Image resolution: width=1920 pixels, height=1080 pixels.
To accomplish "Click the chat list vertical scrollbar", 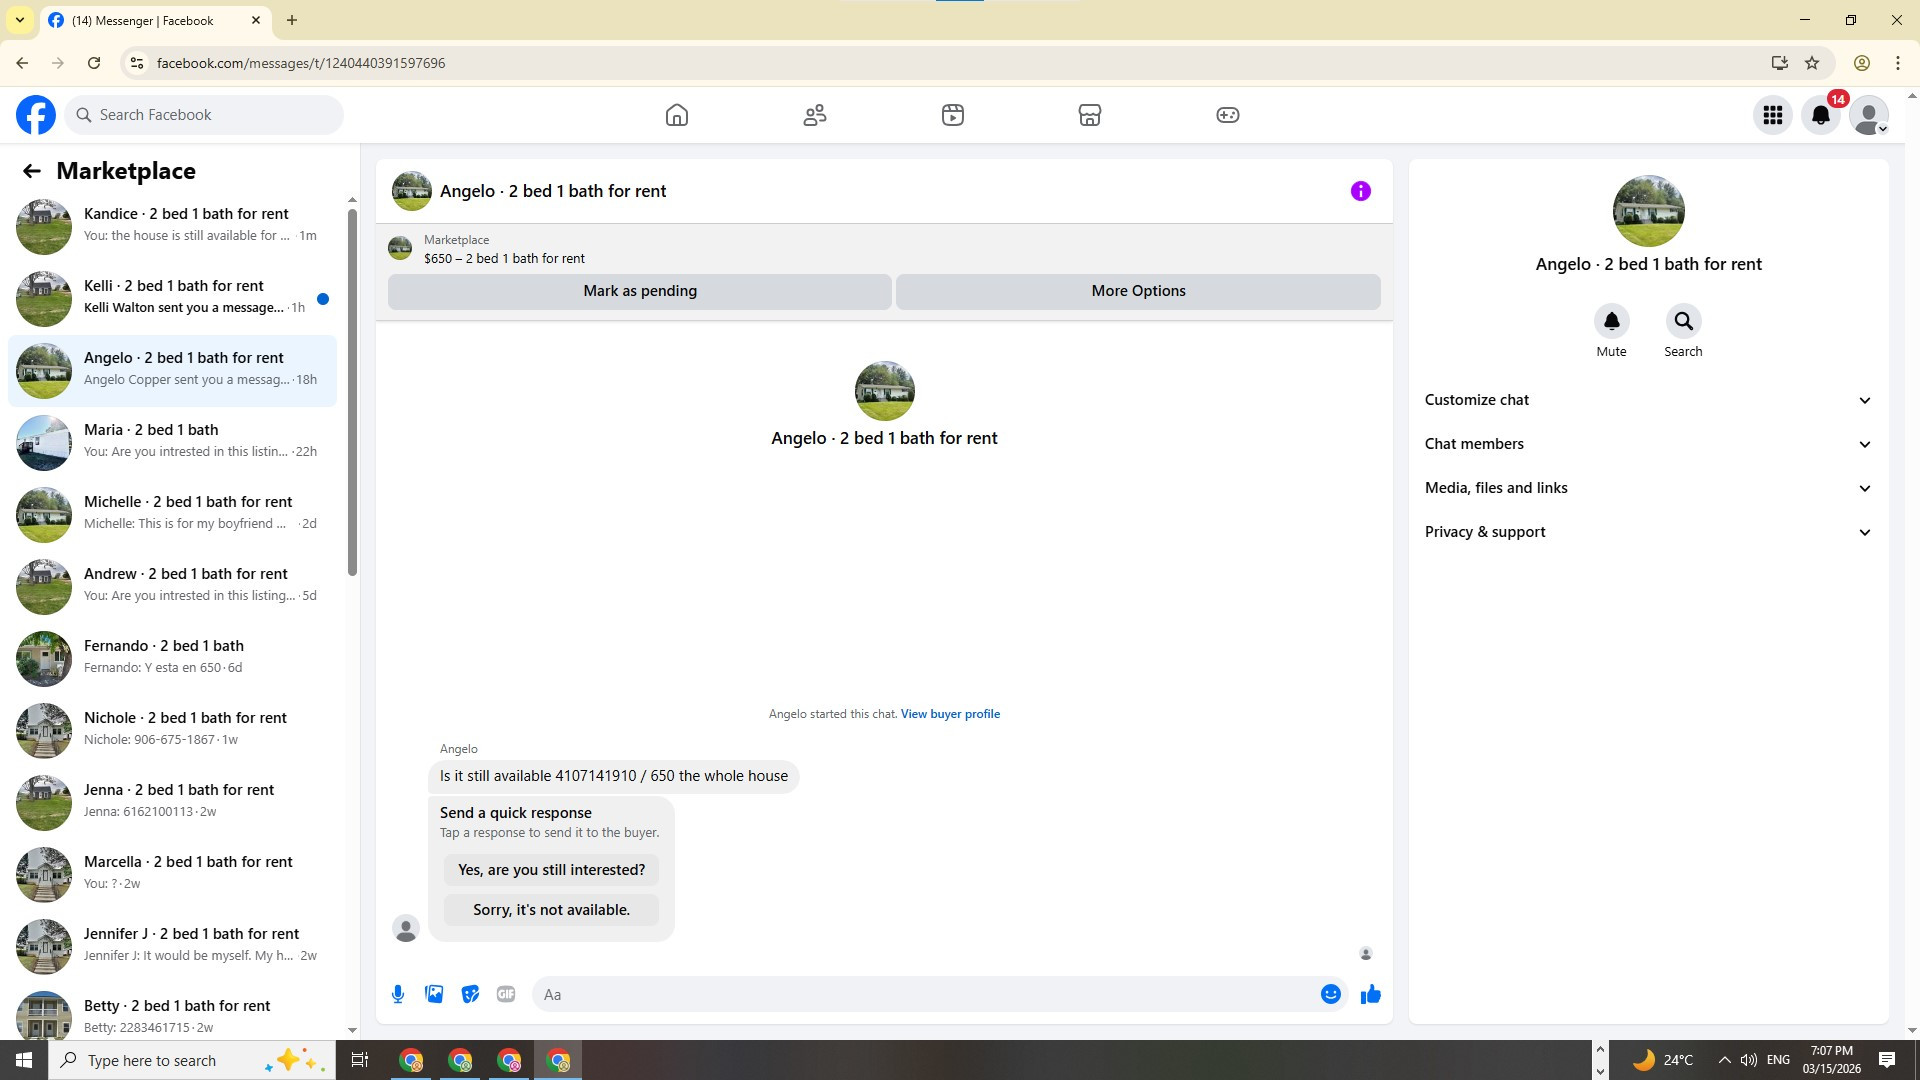I will click(352, 393).
